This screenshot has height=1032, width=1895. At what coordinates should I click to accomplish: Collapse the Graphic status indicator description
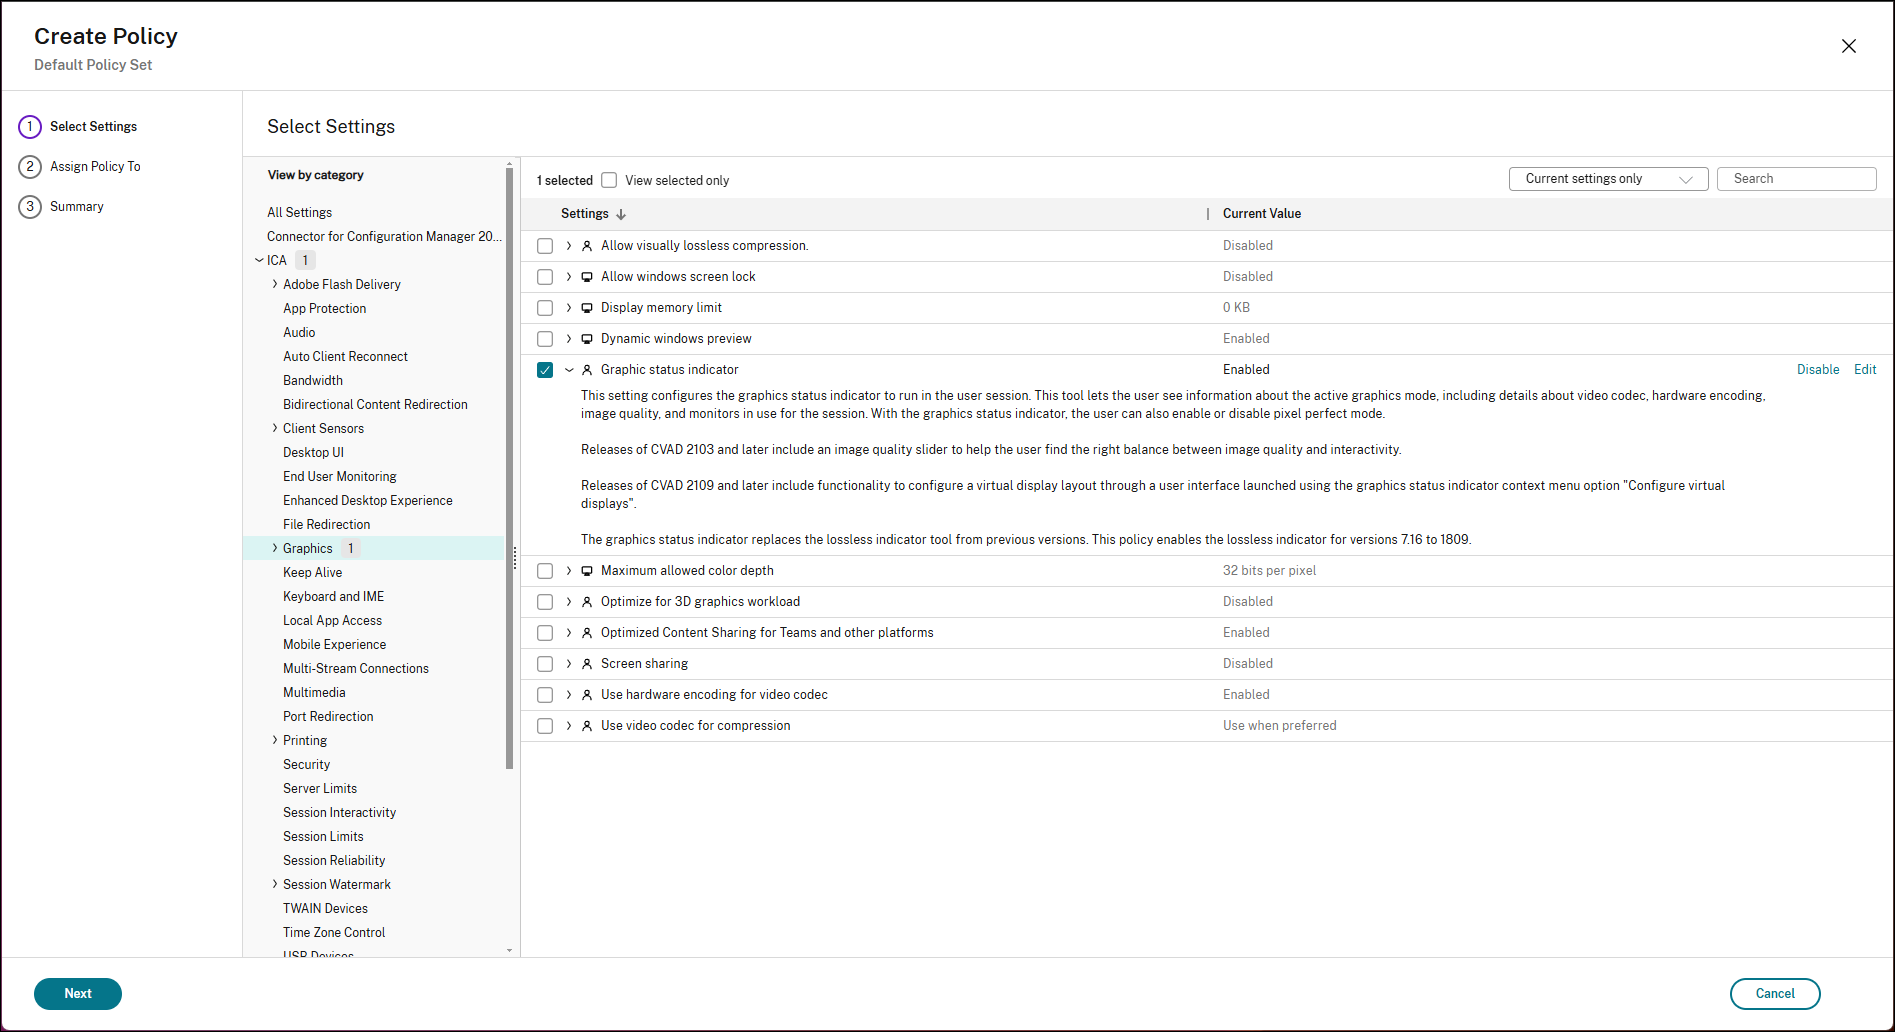click(x=569, y=370)
